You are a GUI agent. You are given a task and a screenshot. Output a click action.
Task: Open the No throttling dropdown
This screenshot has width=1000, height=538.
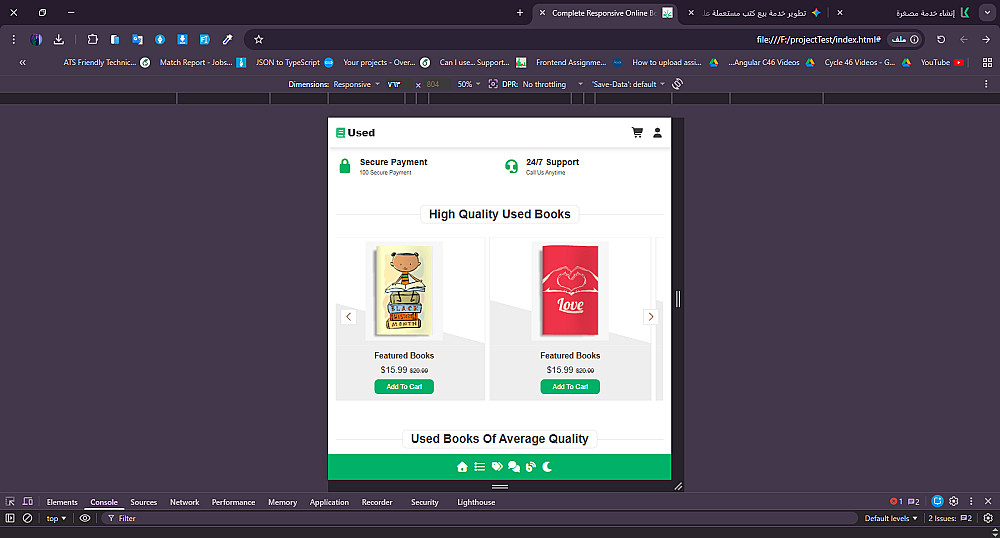pos(552,84)
